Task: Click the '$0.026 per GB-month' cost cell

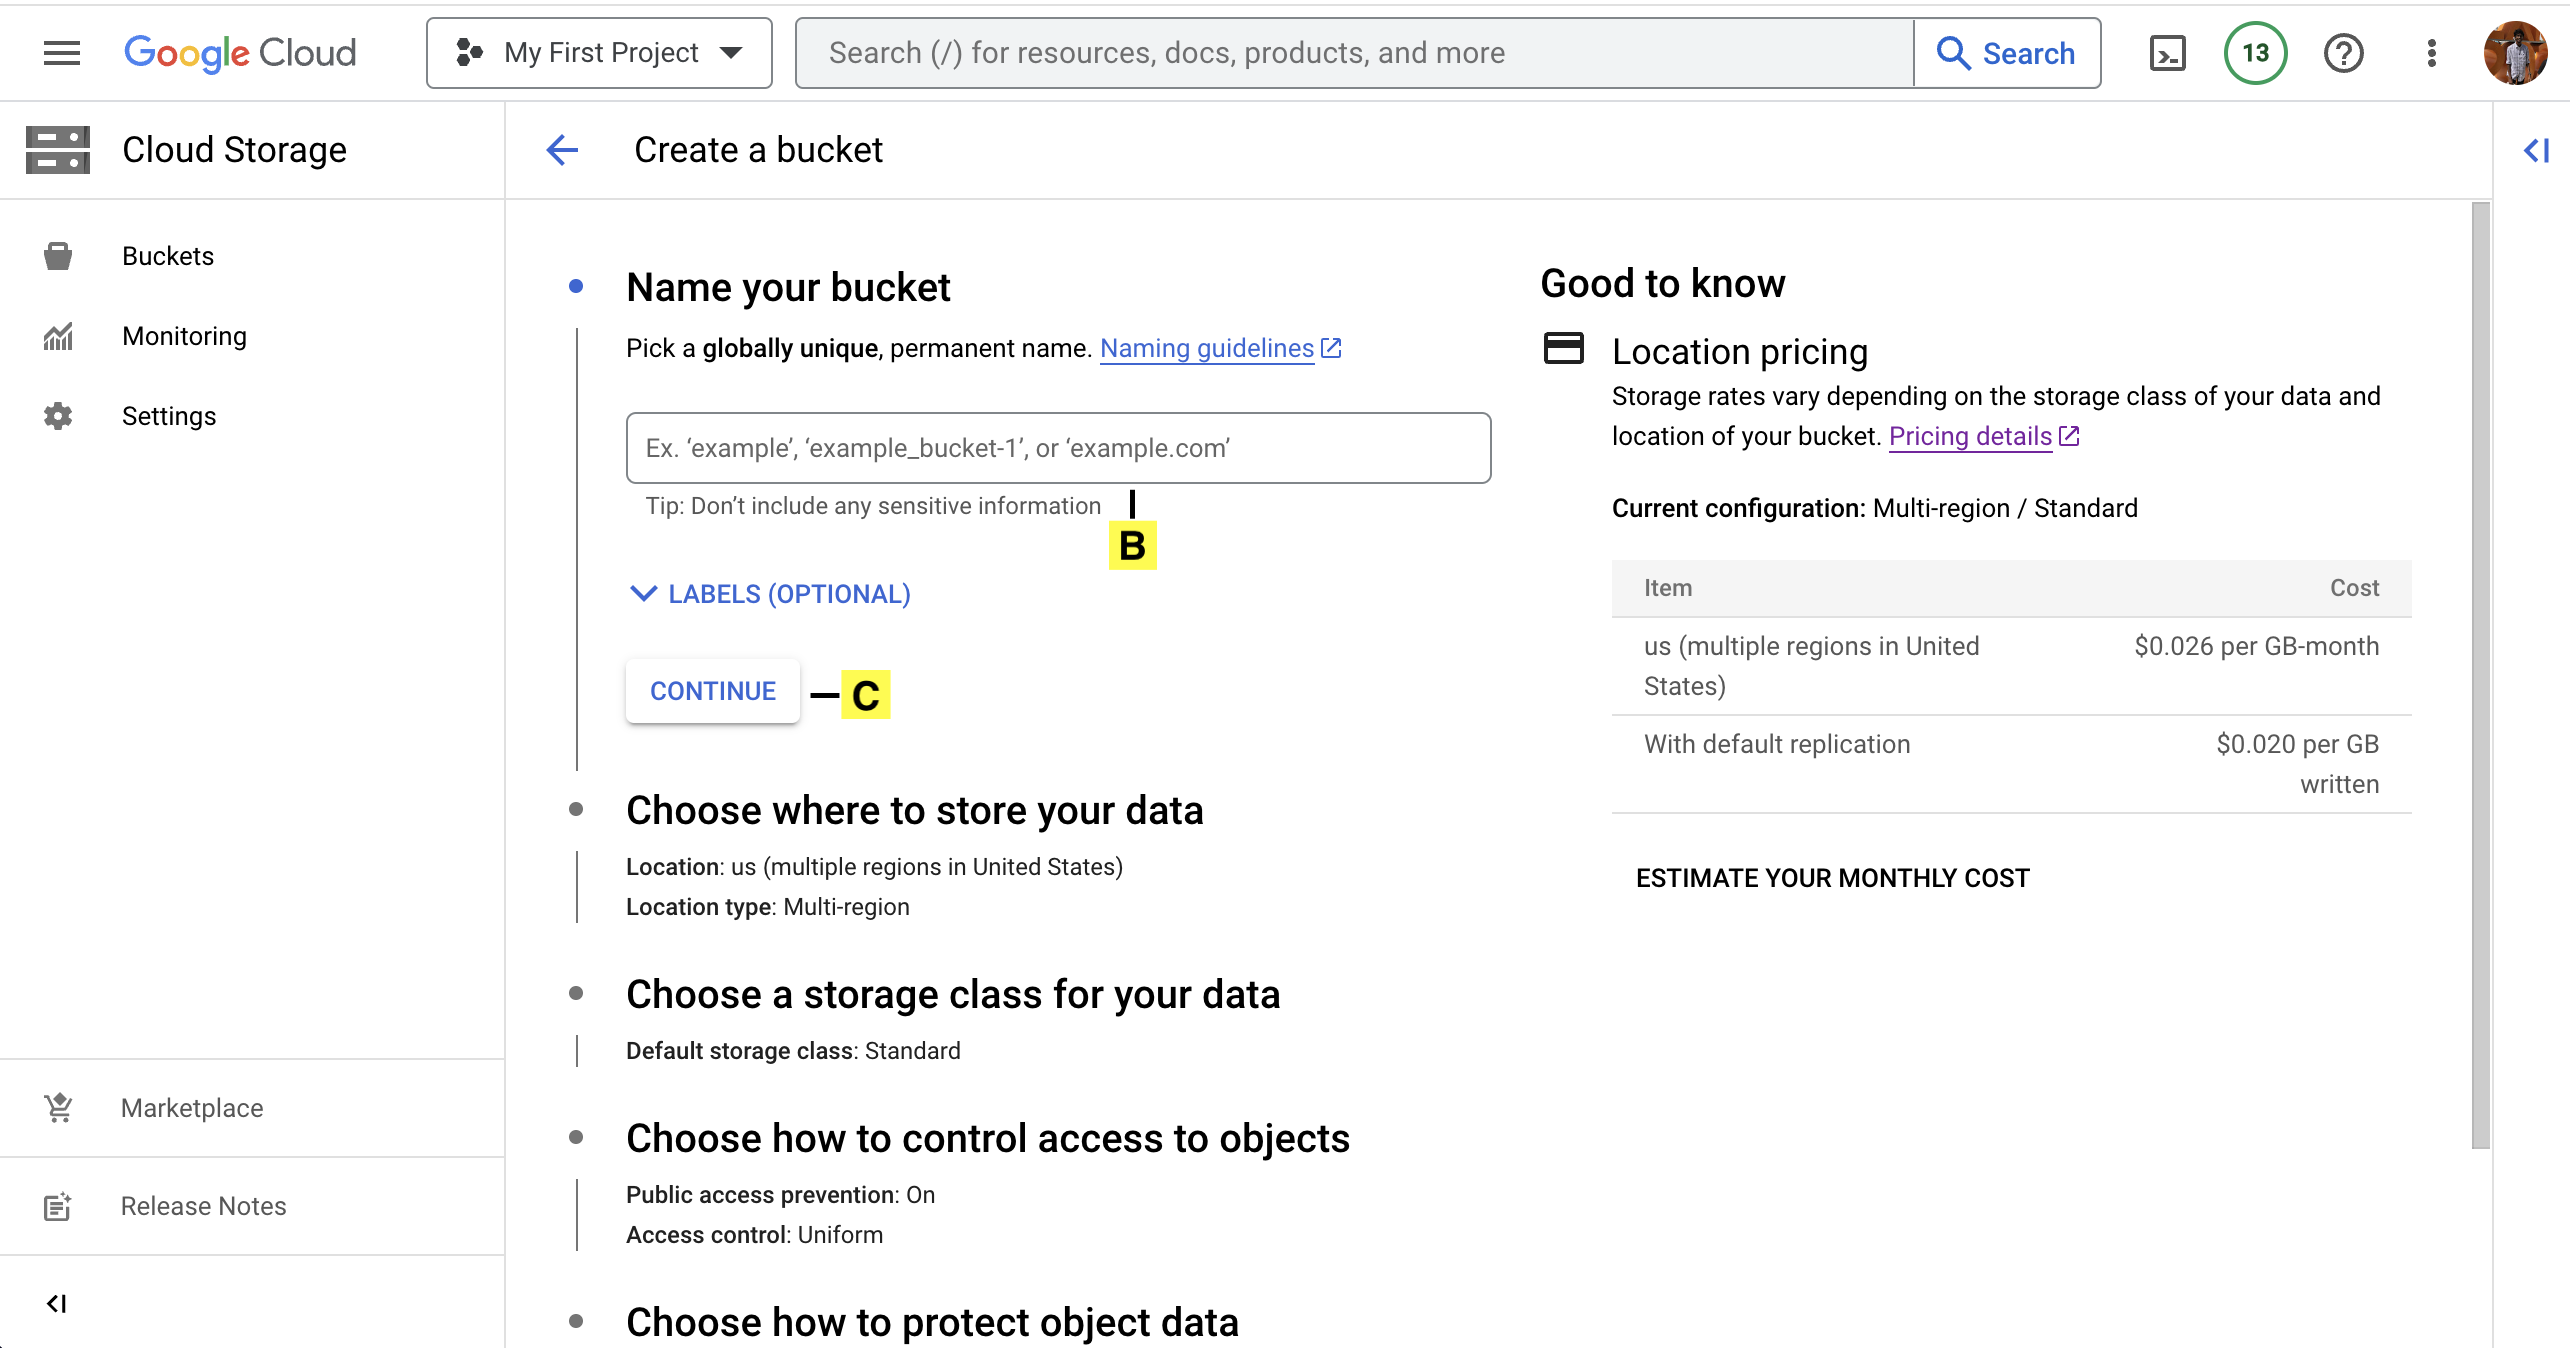Action: [2257, 646]
